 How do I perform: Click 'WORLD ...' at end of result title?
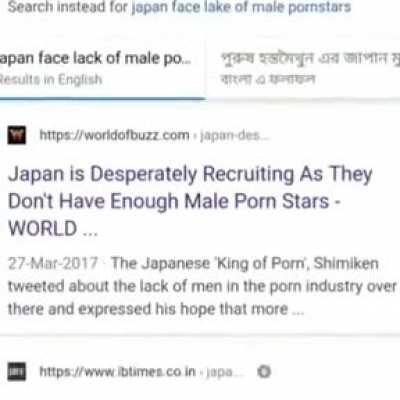point(53,229)
